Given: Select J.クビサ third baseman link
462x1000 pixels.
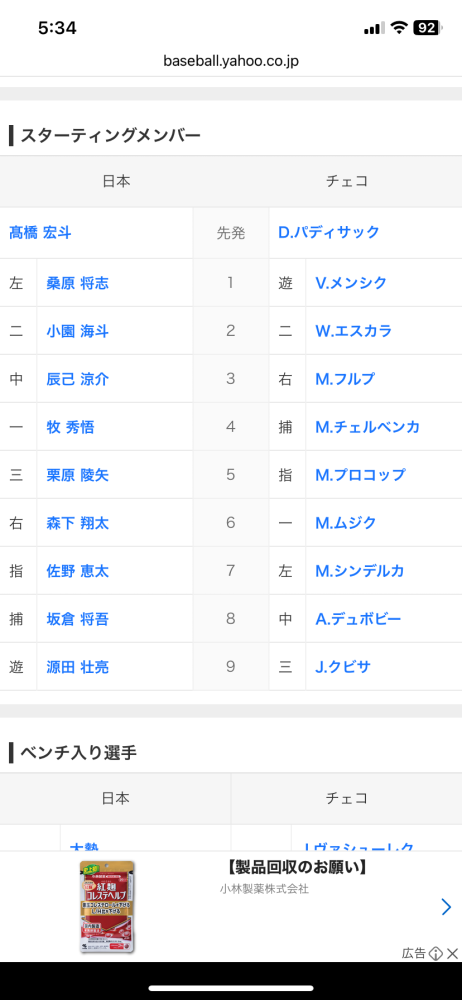Looking at the screenshot, I should pyautogui.click(x=343, y=667).
